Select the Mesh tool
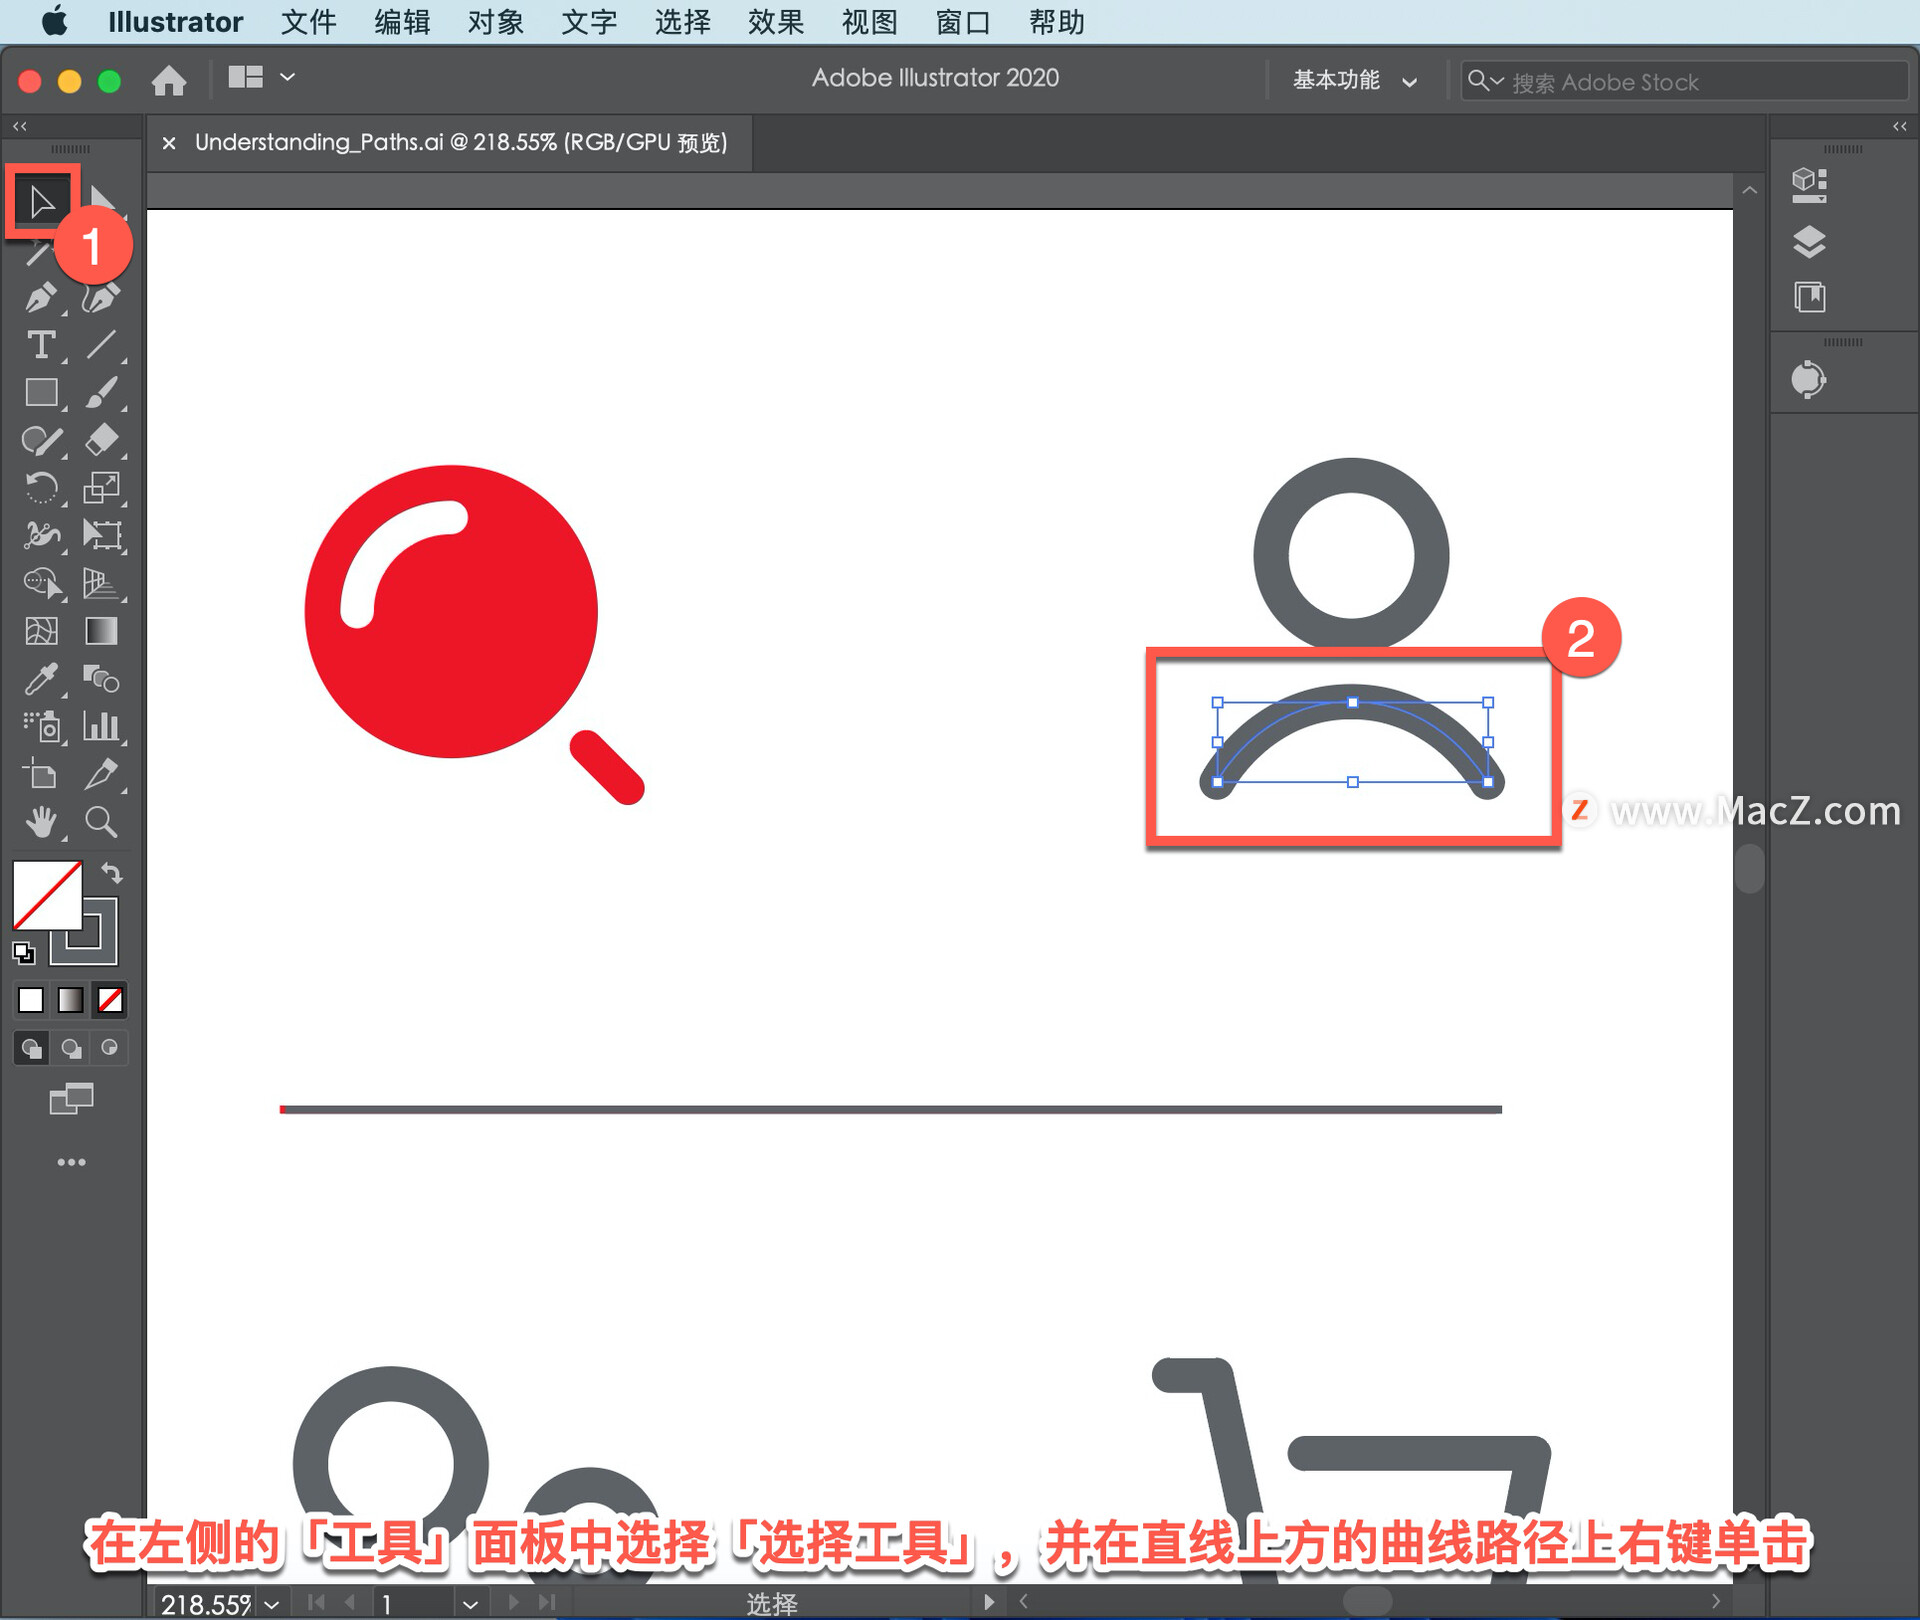1920x1620 pixels. click(41, 631)
